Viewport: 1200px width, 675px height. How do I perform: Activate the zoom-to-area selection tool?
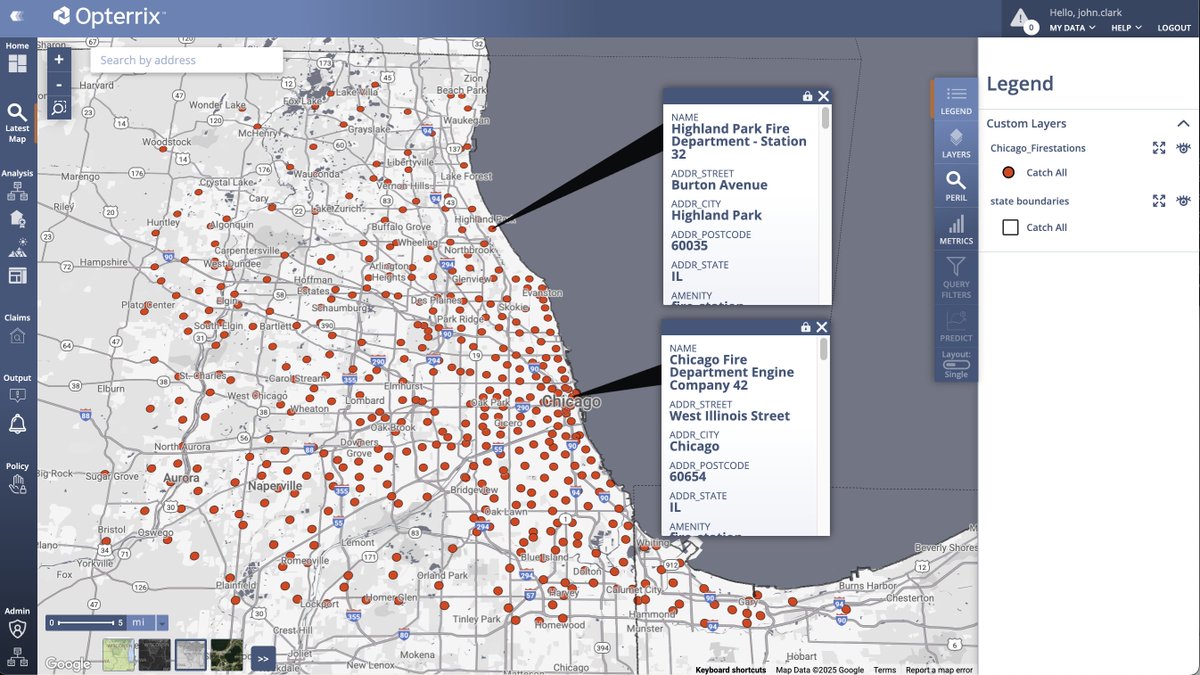[x=59, y=107]
